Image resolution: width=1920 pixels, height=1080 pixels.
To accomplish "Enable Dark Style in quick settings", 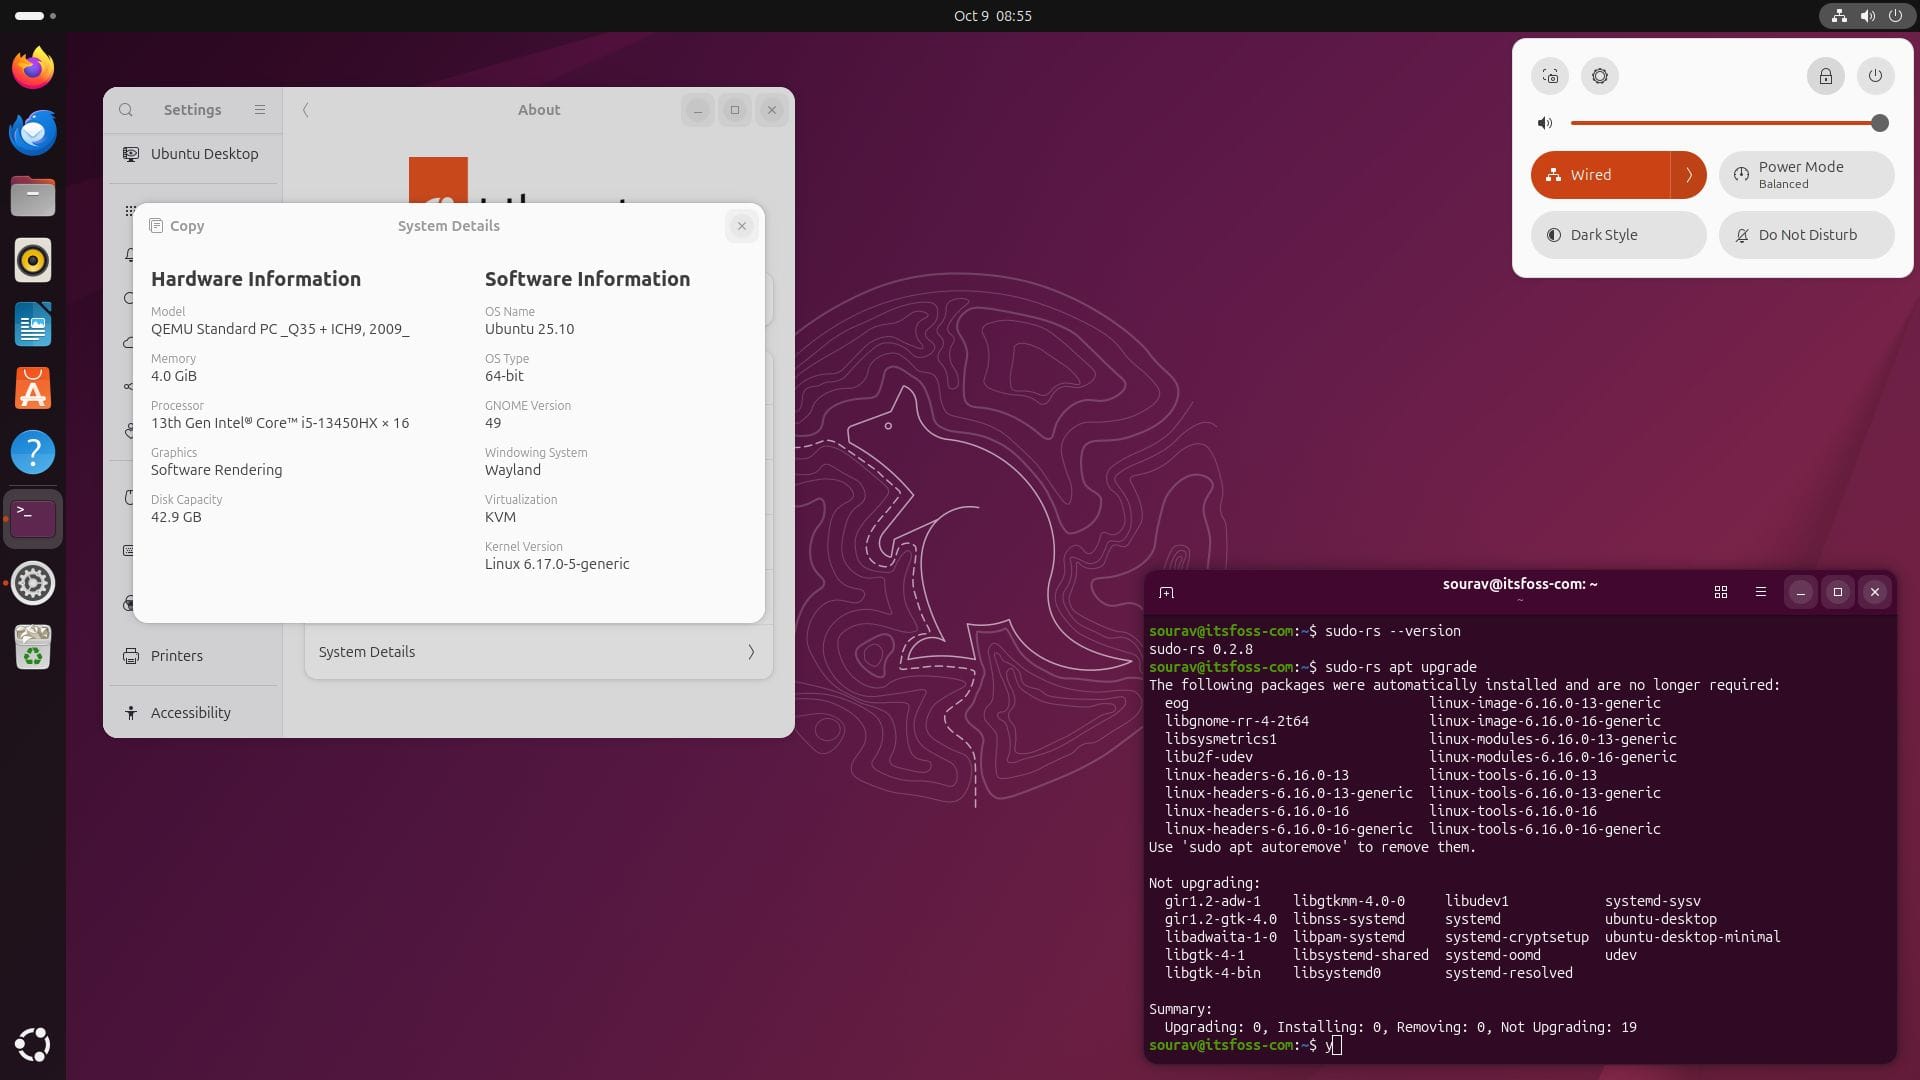I will pos(1618,234).
